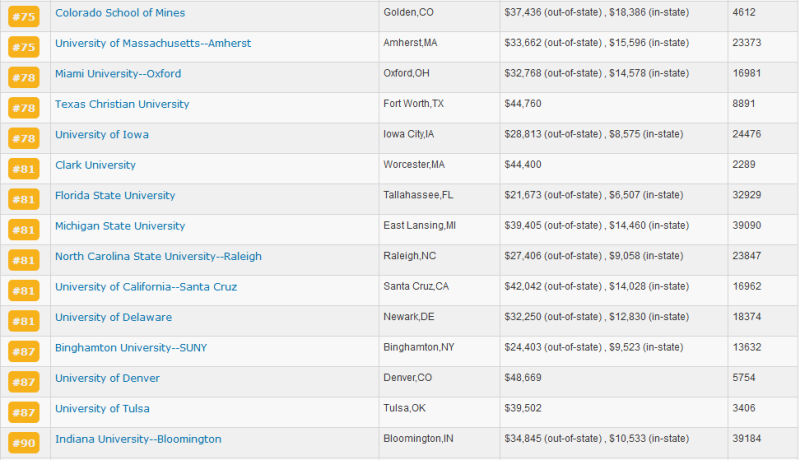Click the University of Tulsa link
Screen dimensions: 800x460
pyautogui.click(x=101, y=409)
